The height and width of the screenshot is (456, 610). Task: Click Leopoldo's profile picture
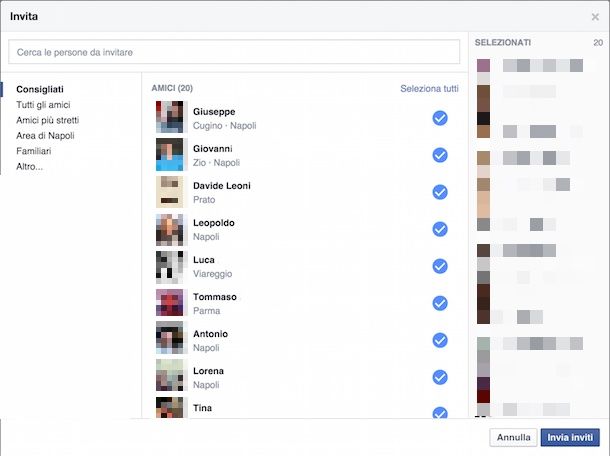(x=170, y=229)
